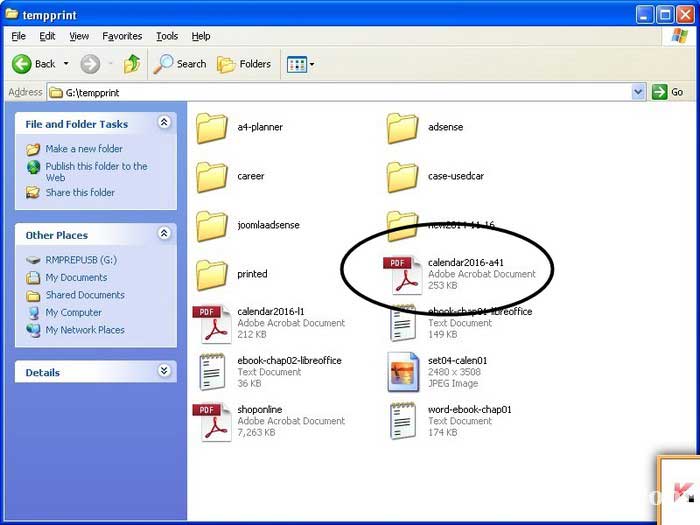The height and width of the screenshot is (525, 700).
Task: Click the My Computer icon in Other Places
Action: pos(33,312)
